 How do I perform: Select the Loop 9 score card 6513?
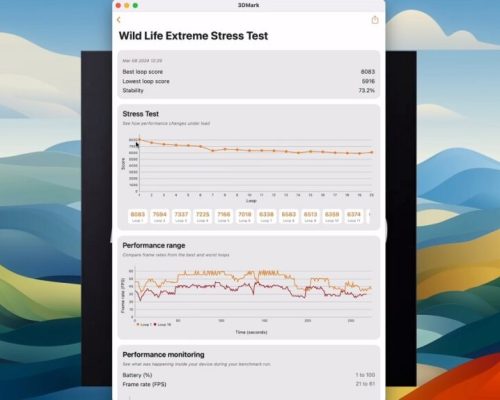tap(310, 216)
